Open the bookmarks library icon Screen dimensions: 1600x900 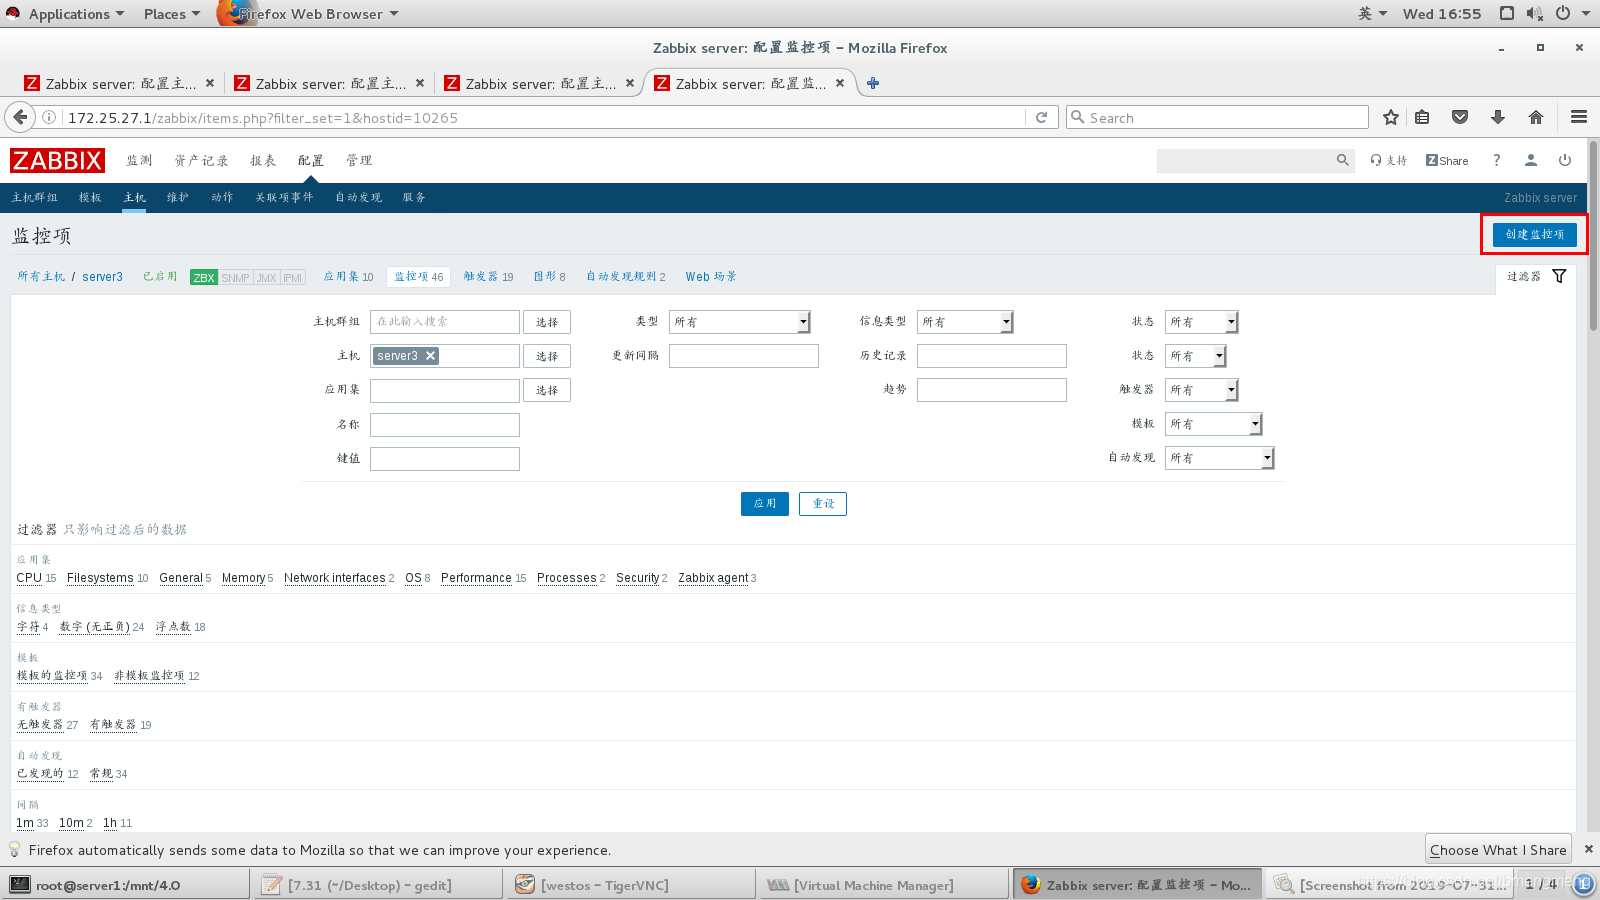click(1422, 117)
